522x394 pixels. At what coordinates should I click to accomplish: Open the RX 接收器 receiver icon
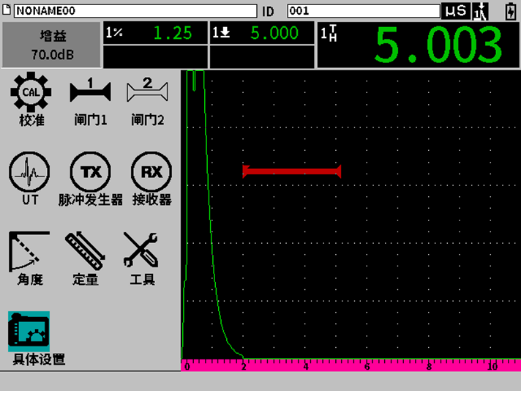pyautogui.click(x=152, y=179)
